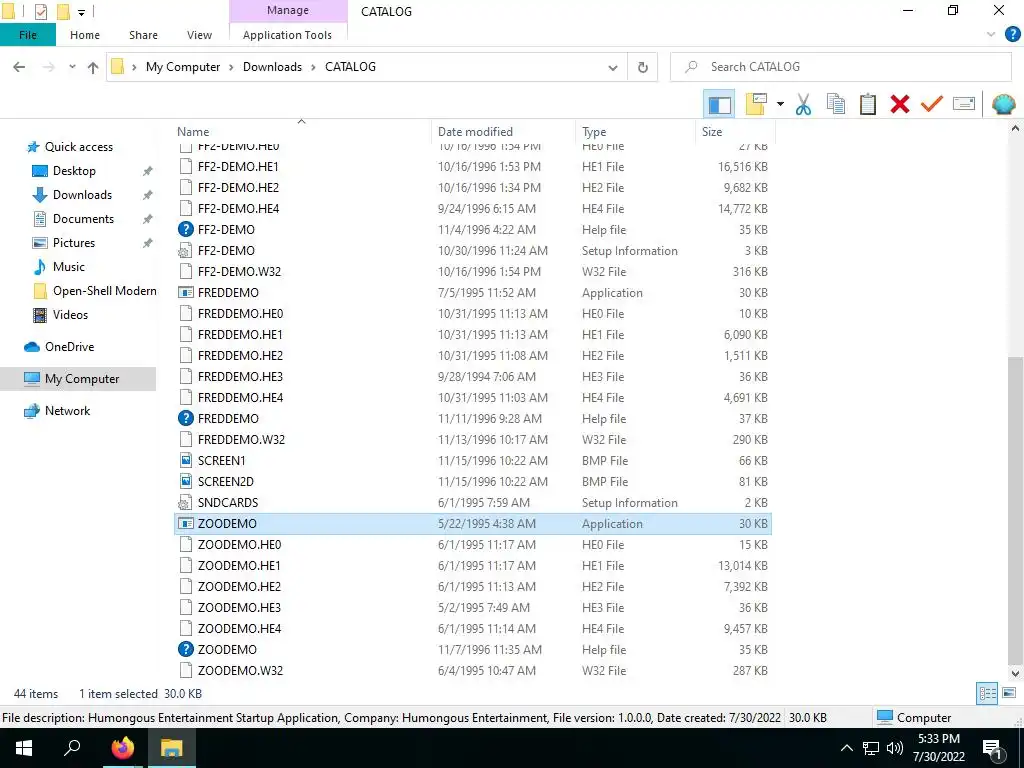
Task: Select the SNDCARDS Setup Information file
Action: [x=473, y=503]
